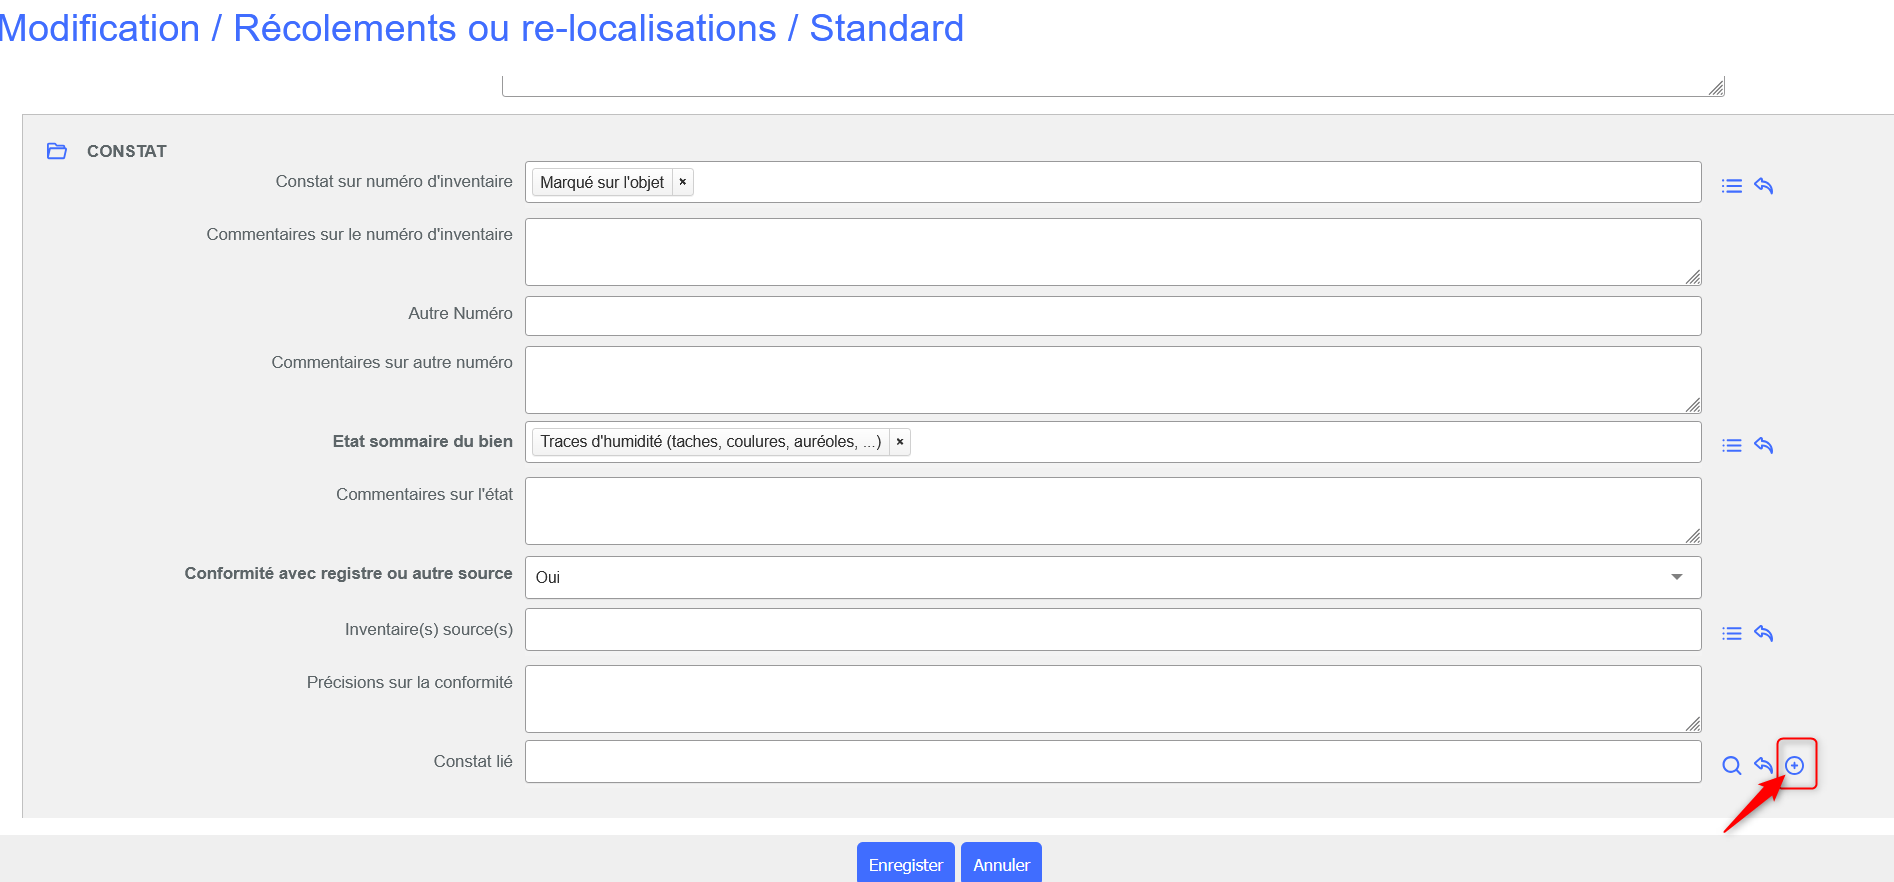Open Conformité avec registre dropdown
The height and width of the screenshot is (882, 1894).
(1112, 577)
